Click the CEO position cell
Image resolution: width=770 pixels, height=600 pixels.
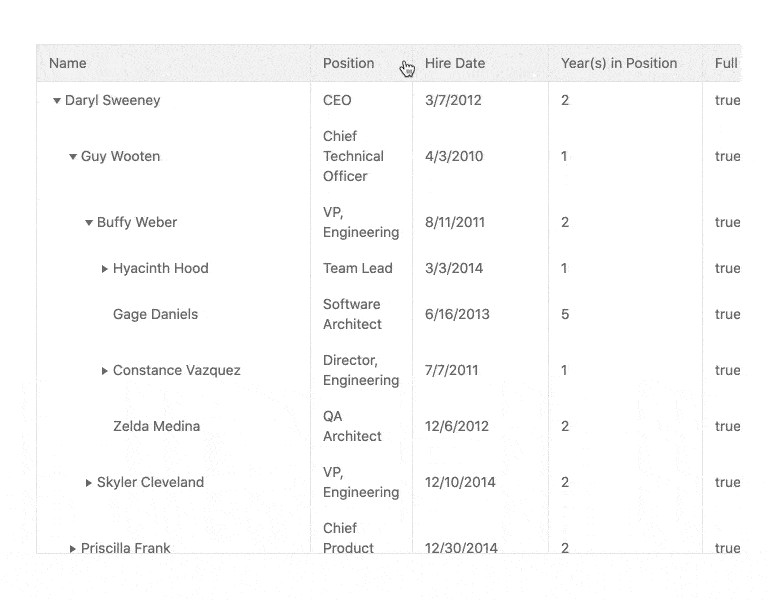coord(337,100)
